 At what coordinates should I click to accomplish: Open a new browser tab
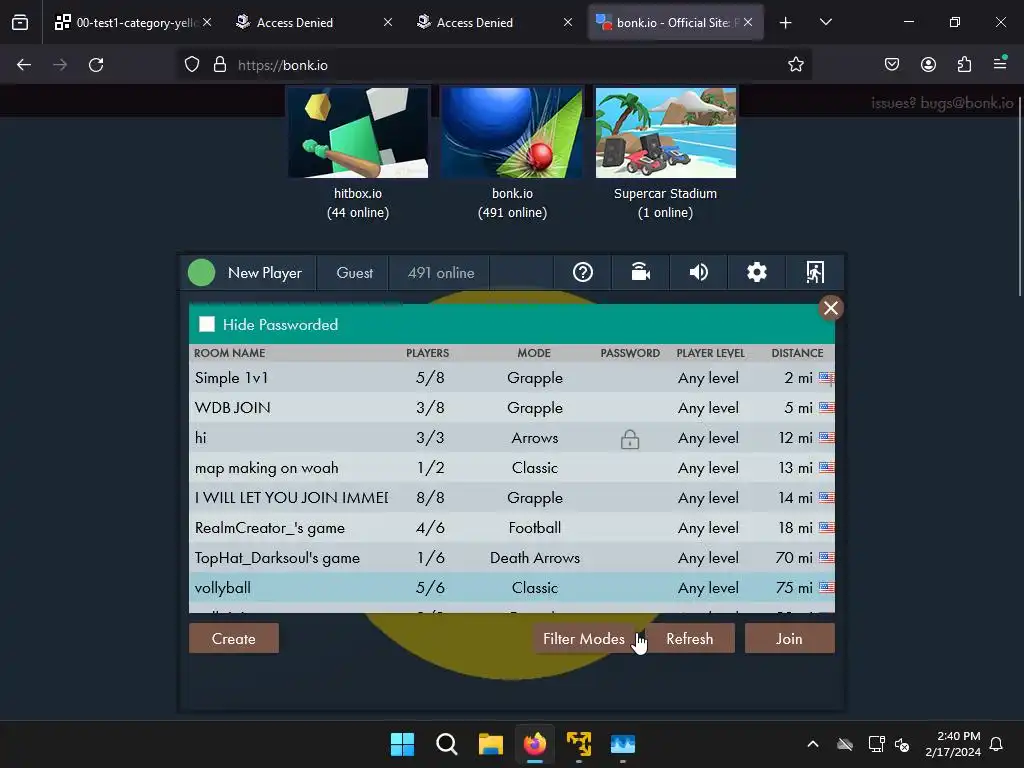click(x=786, y=22)
